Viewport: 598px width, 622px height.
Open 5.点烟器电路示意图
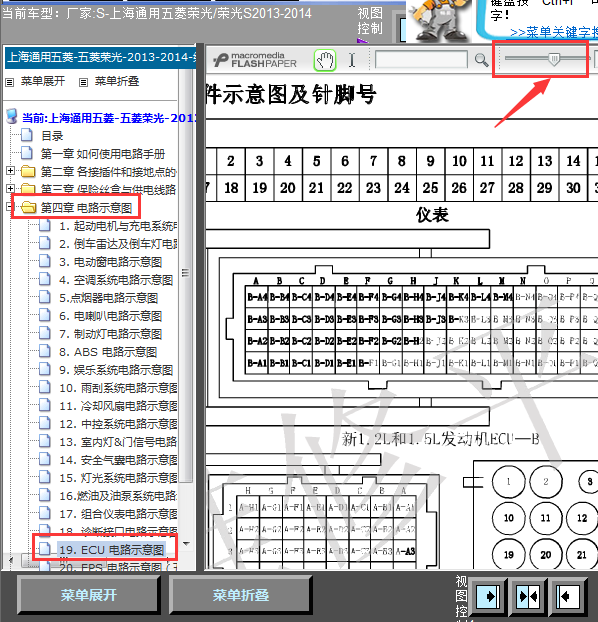[x=109, y=298]
